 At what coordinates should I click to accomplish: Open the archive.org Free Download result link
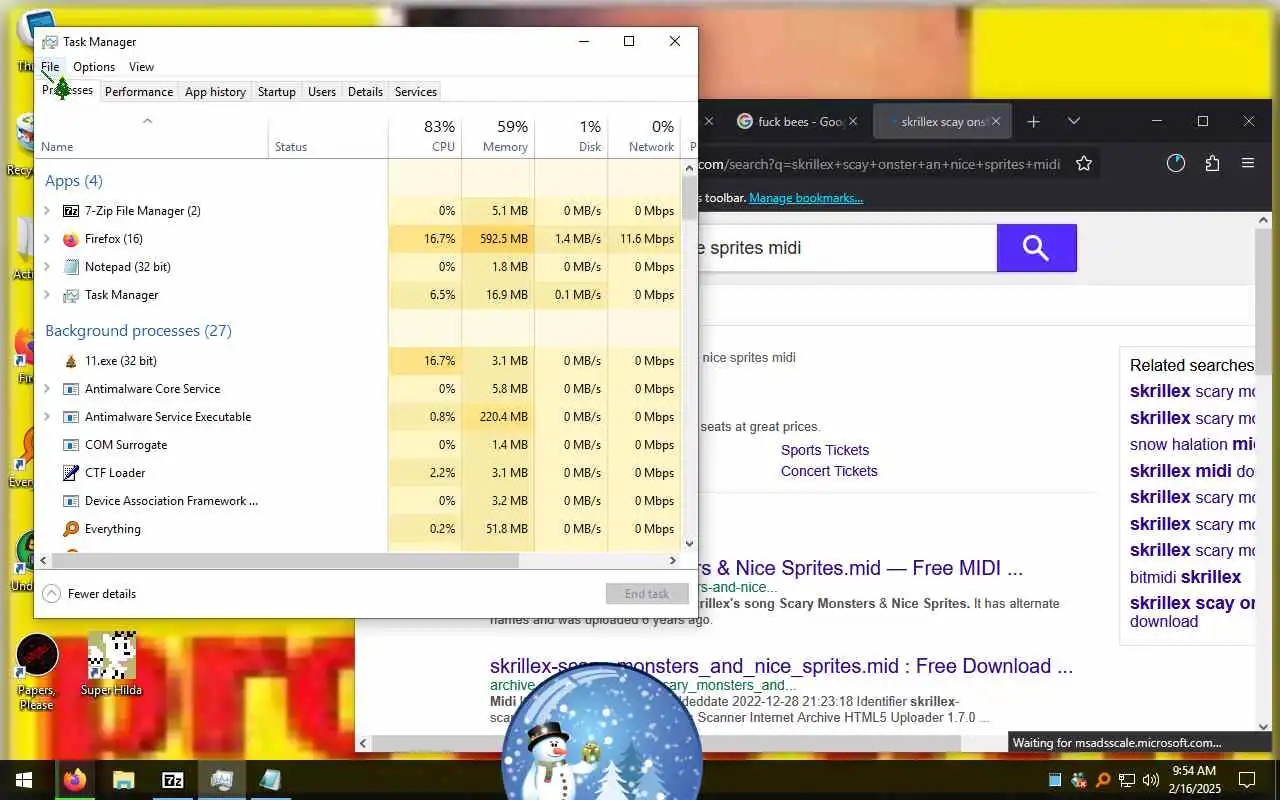point(781,666)
